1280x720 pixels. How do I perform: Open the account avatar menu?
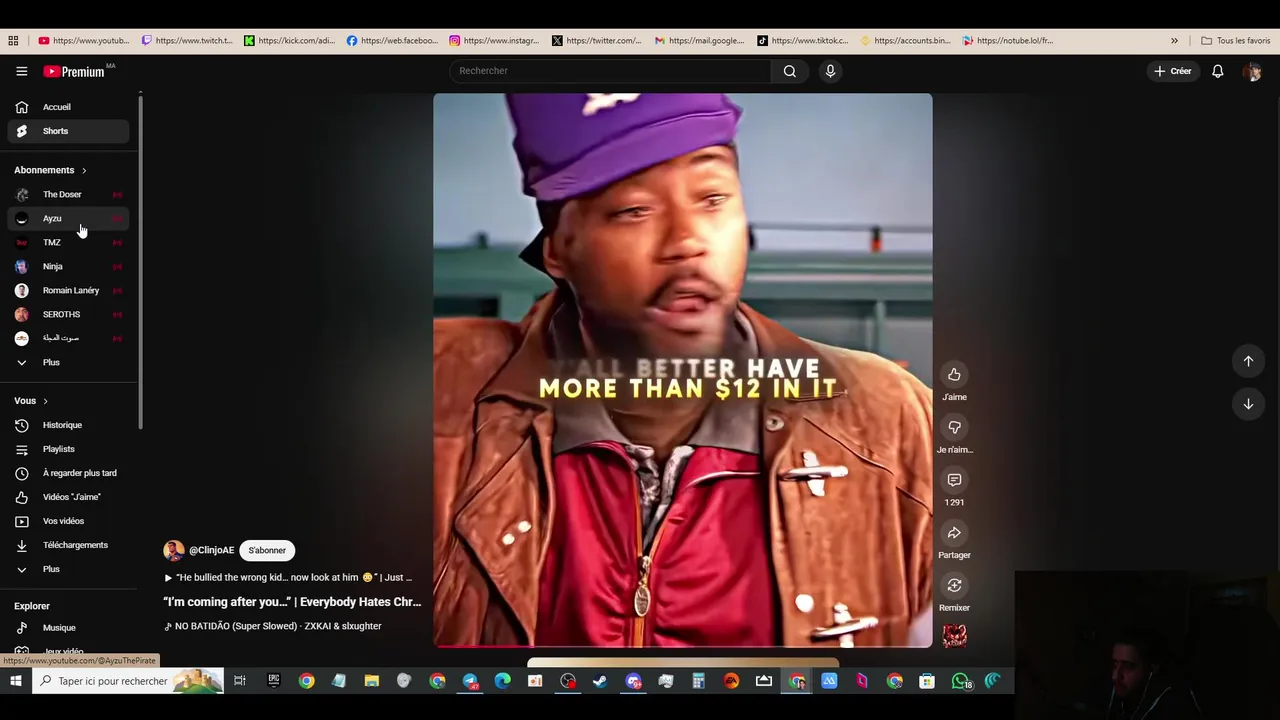1252,71
